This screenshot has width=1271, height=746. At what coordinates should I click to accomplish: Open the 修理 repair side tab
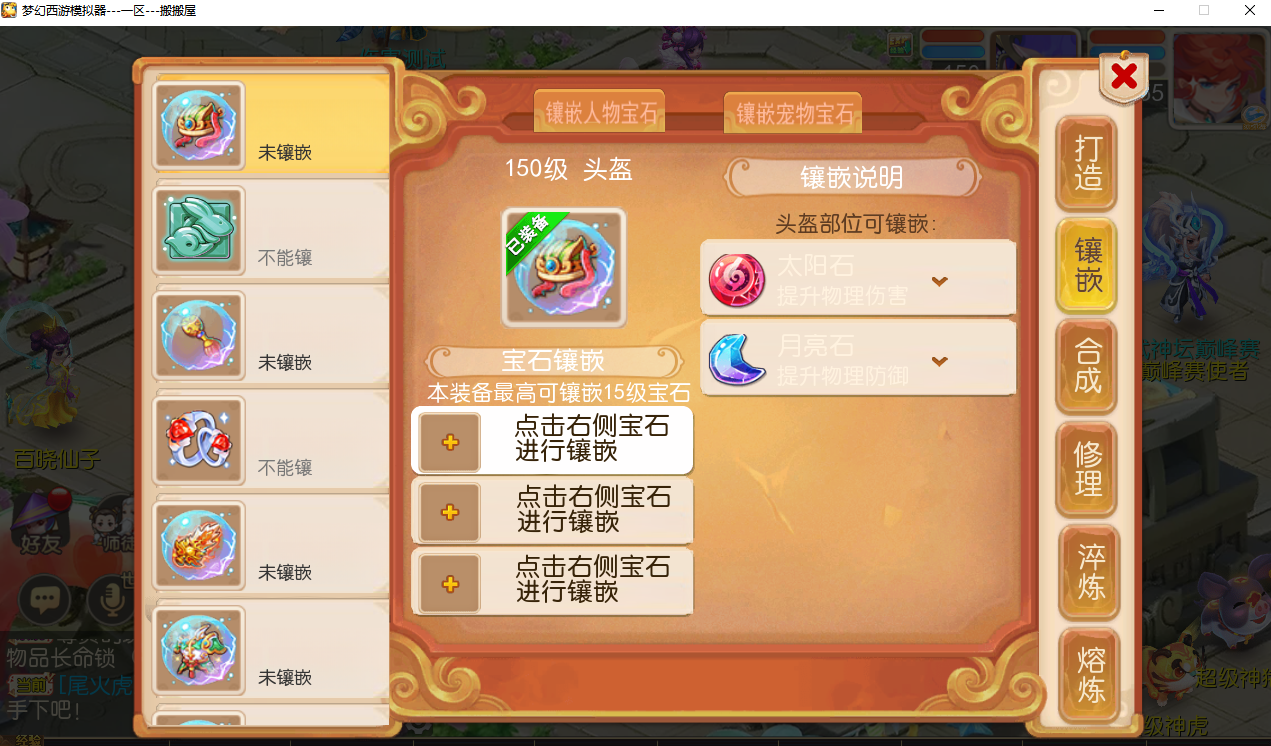click(1087, 469)
